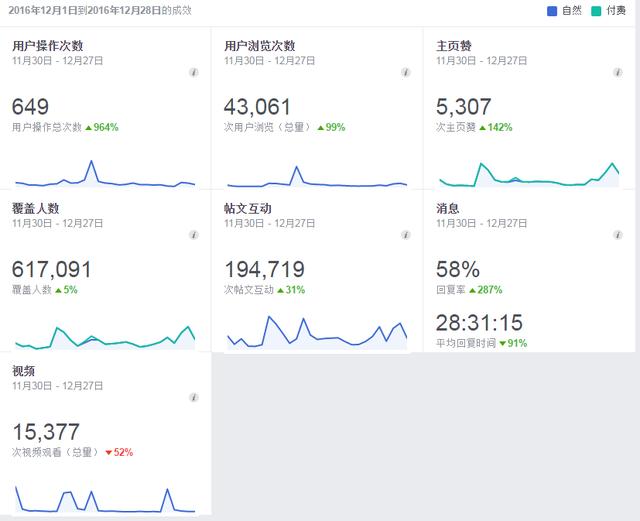Click the 覆盖人数 sparkline chart

(105, 338)
